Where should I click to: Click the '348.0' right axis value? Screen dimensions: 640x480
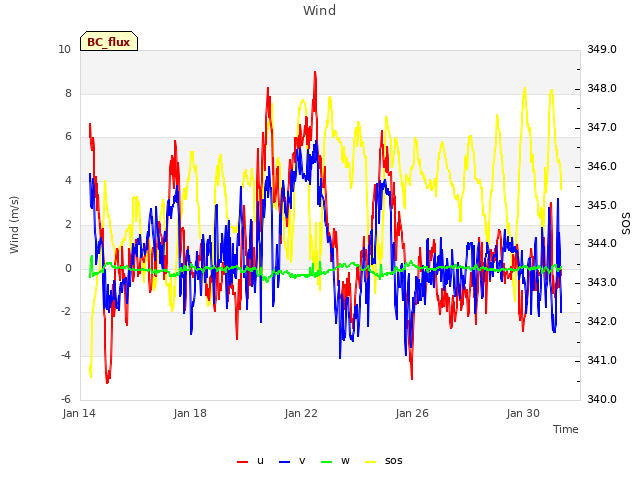coord(602,88)
